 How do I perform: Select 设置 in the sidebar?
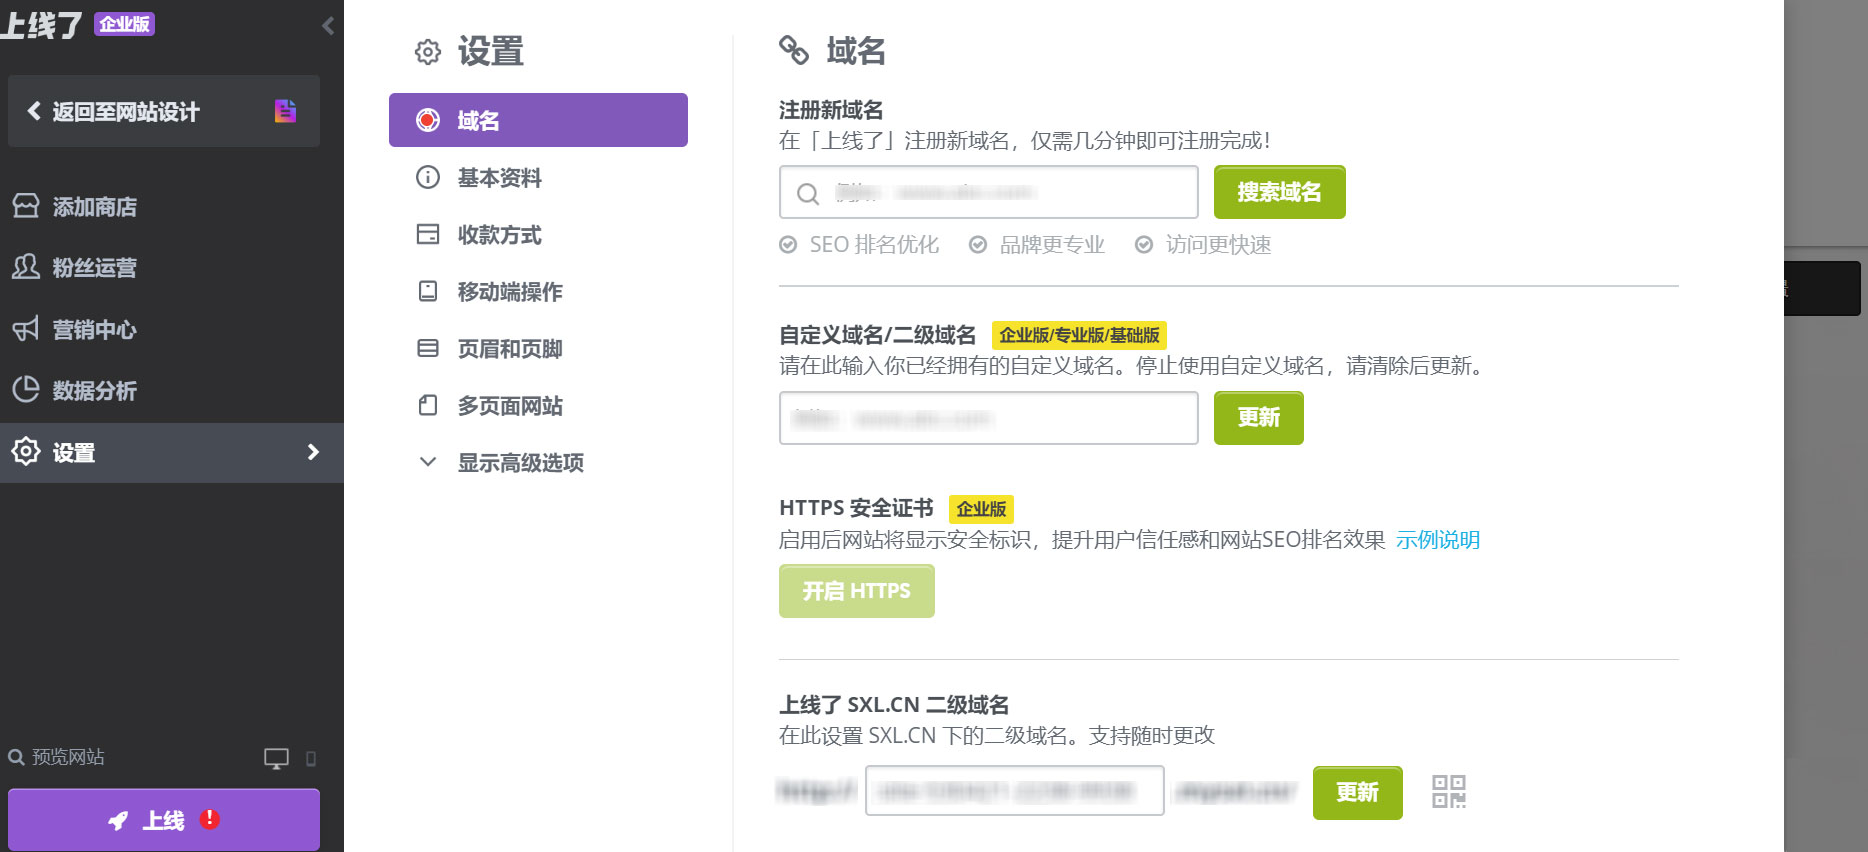coord(172,453)
